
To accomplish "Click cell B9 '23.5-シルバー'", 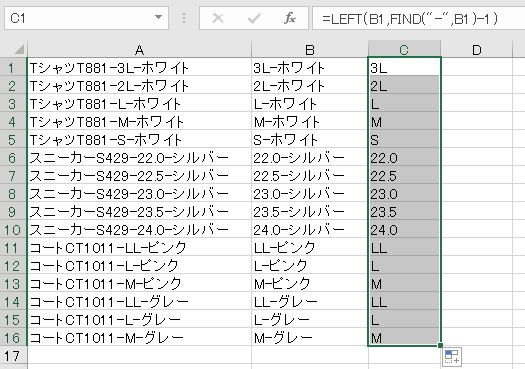I will coord(310,212).
